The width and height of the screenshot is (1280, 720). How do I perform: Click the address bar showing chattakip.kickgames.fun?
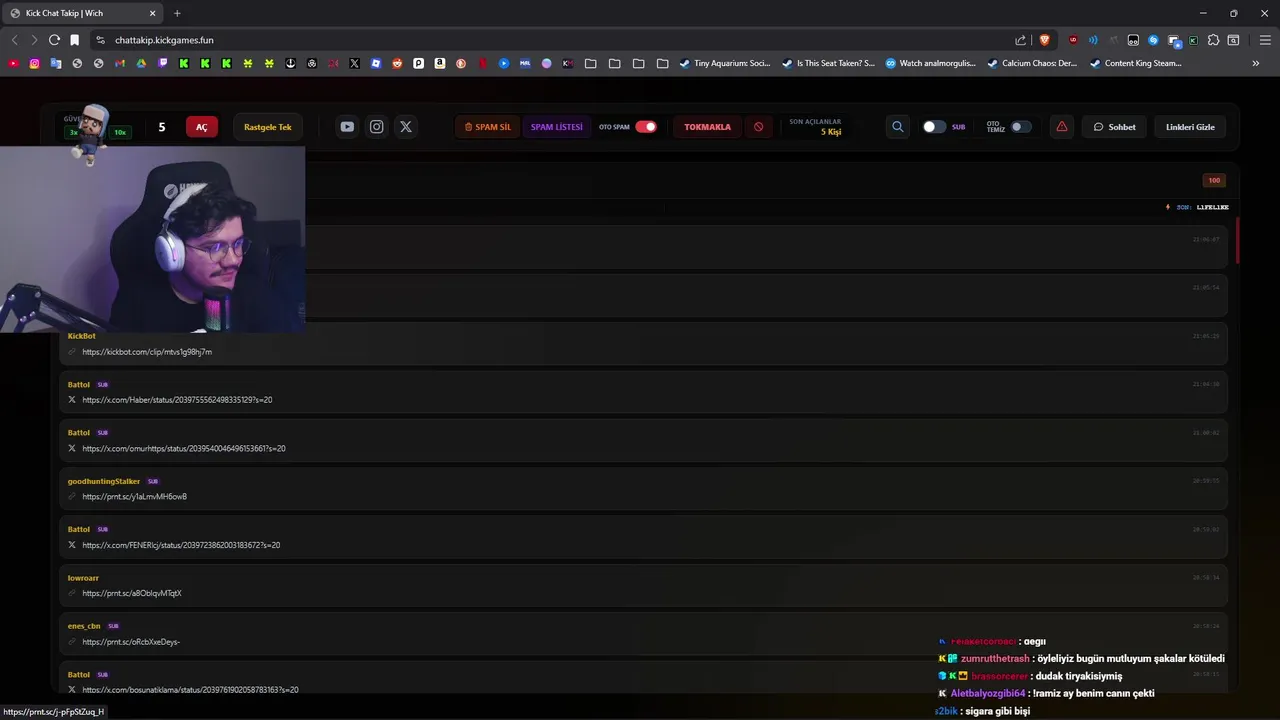pos(560,40)
